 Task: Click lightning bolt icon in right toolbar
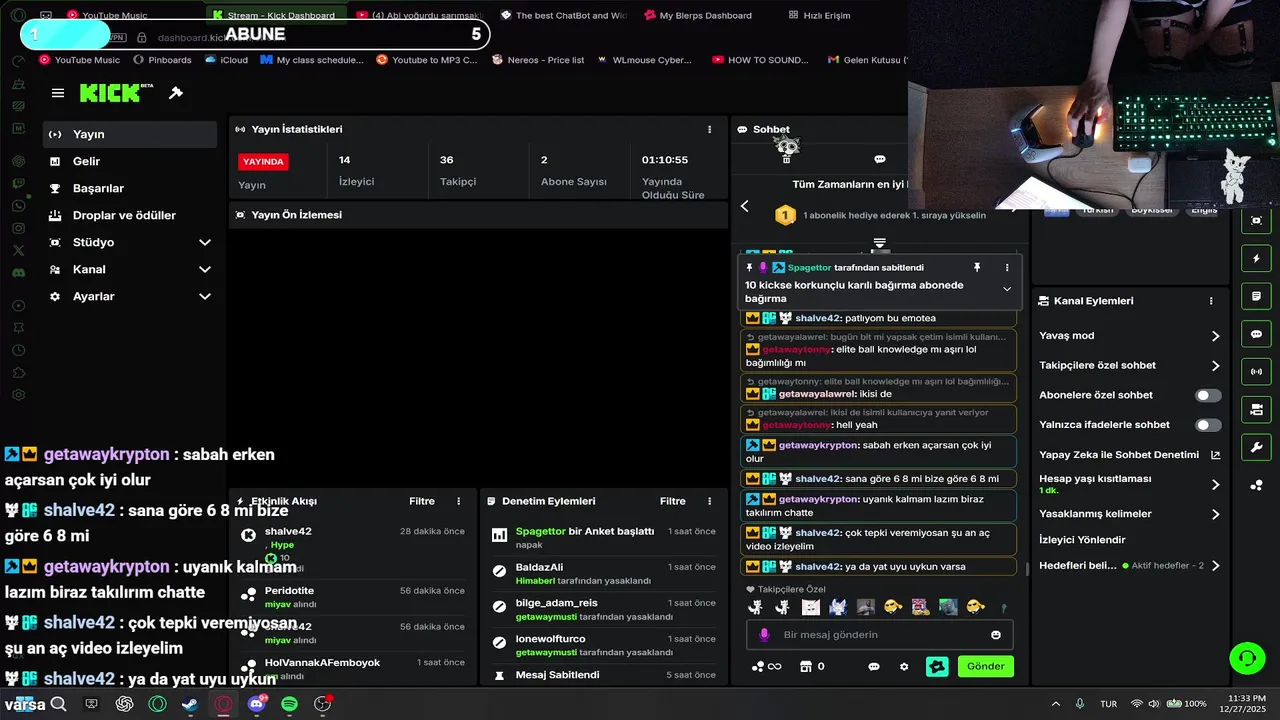(1256, 259)
